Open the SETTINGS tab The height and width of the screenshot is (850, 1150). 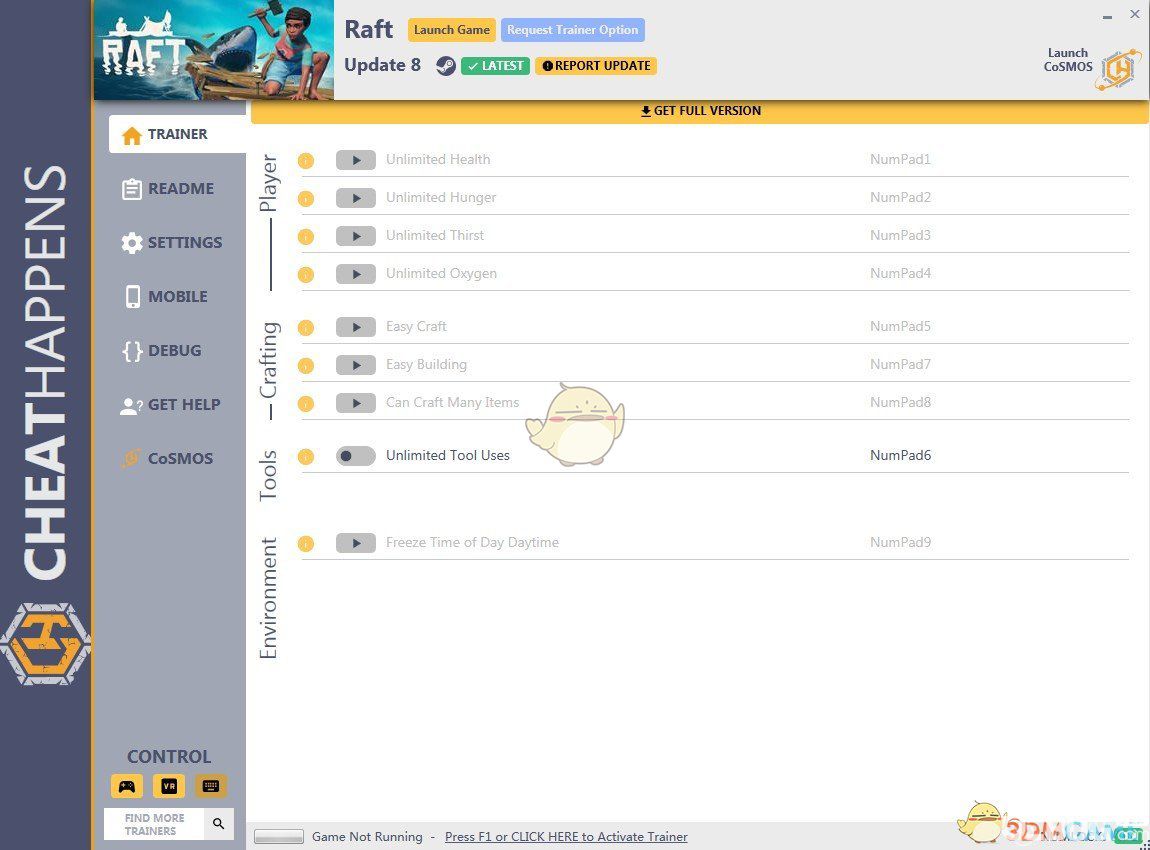(172, 243)
